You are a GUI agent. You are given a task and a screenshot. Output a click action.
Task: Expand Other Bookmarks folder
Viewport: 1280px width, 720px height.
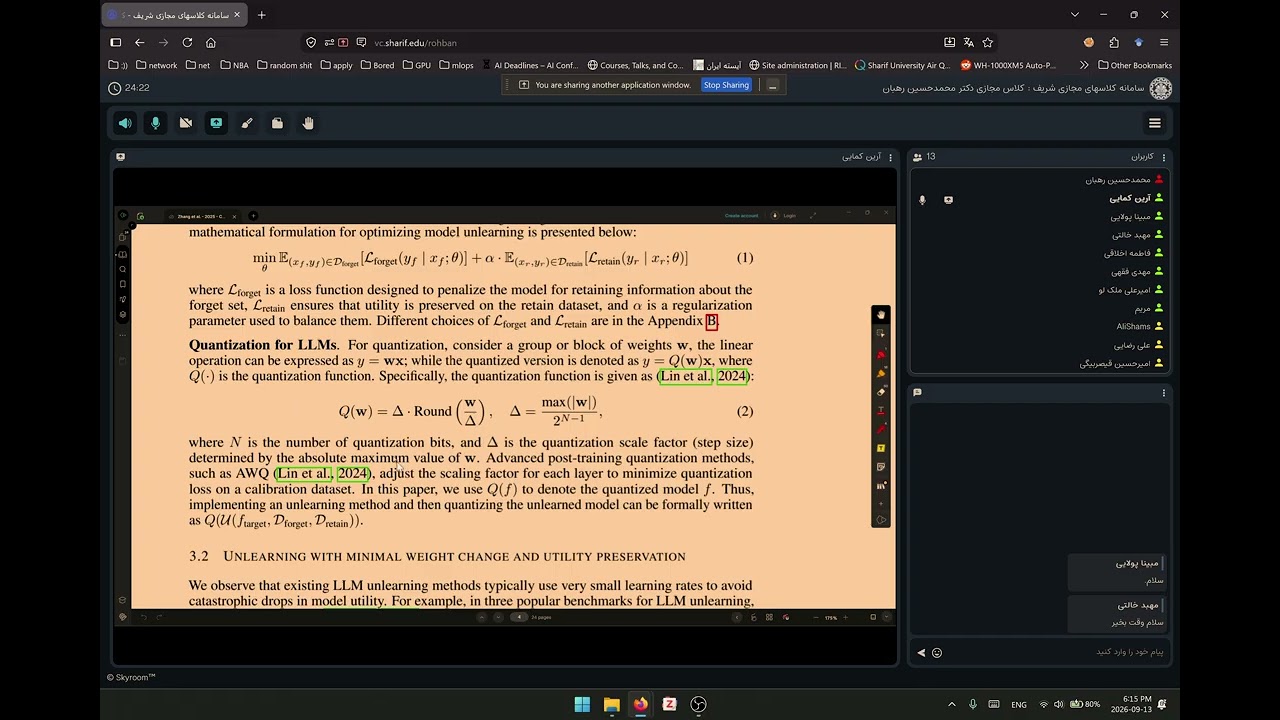click(1134, 65)
